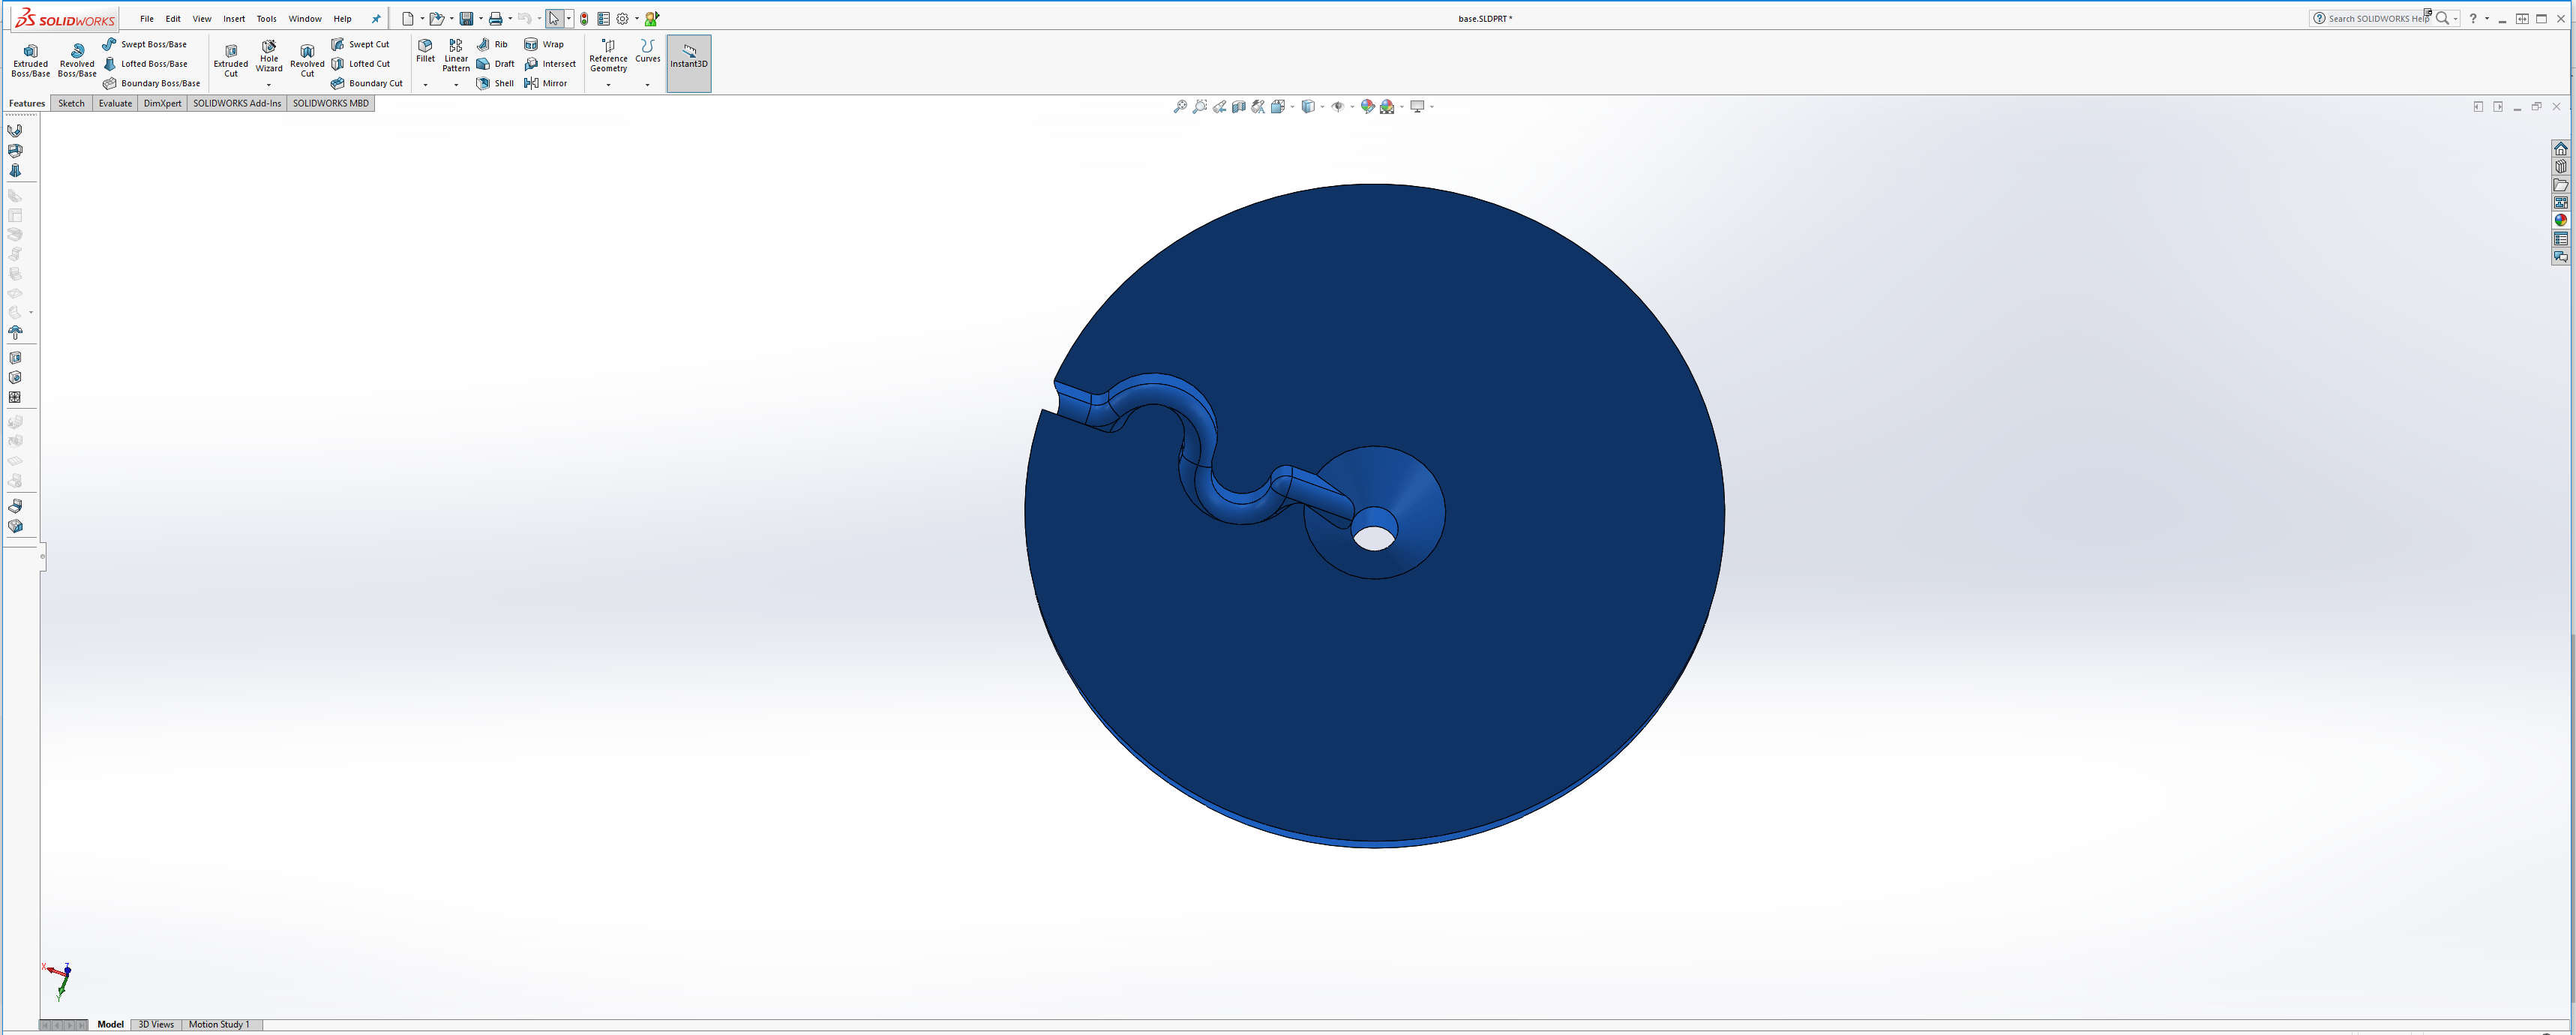2576x1035 pixels.
Task: Expand Hole Wizard dropdown arrow
Action: pyautogui.click(x=269, y=85)
